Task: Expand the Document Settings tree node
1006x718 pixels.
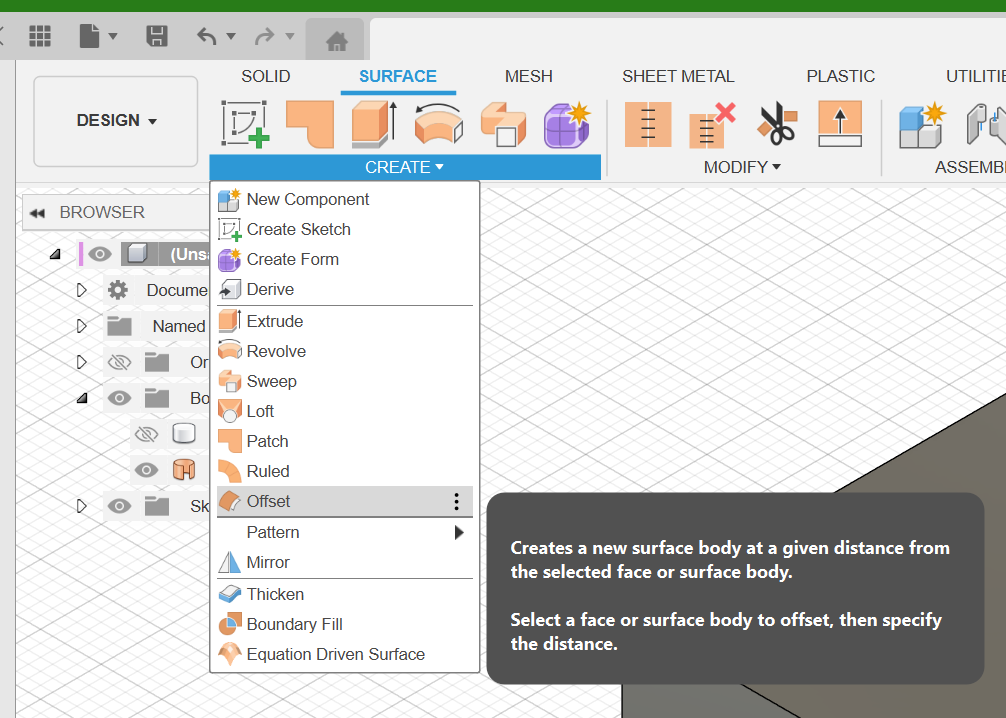Action: tap(81, 290)
